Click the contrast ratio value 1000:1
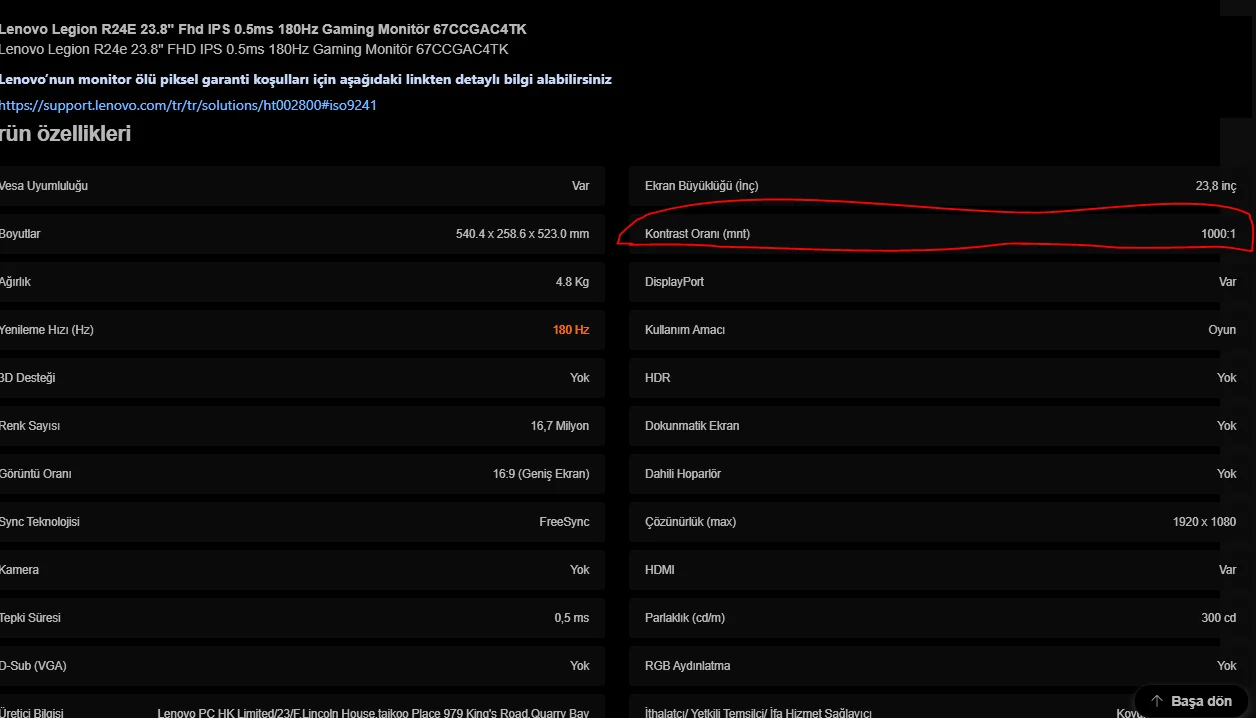The height and width of the screenshot is (718, 1256). (1219, 234)
